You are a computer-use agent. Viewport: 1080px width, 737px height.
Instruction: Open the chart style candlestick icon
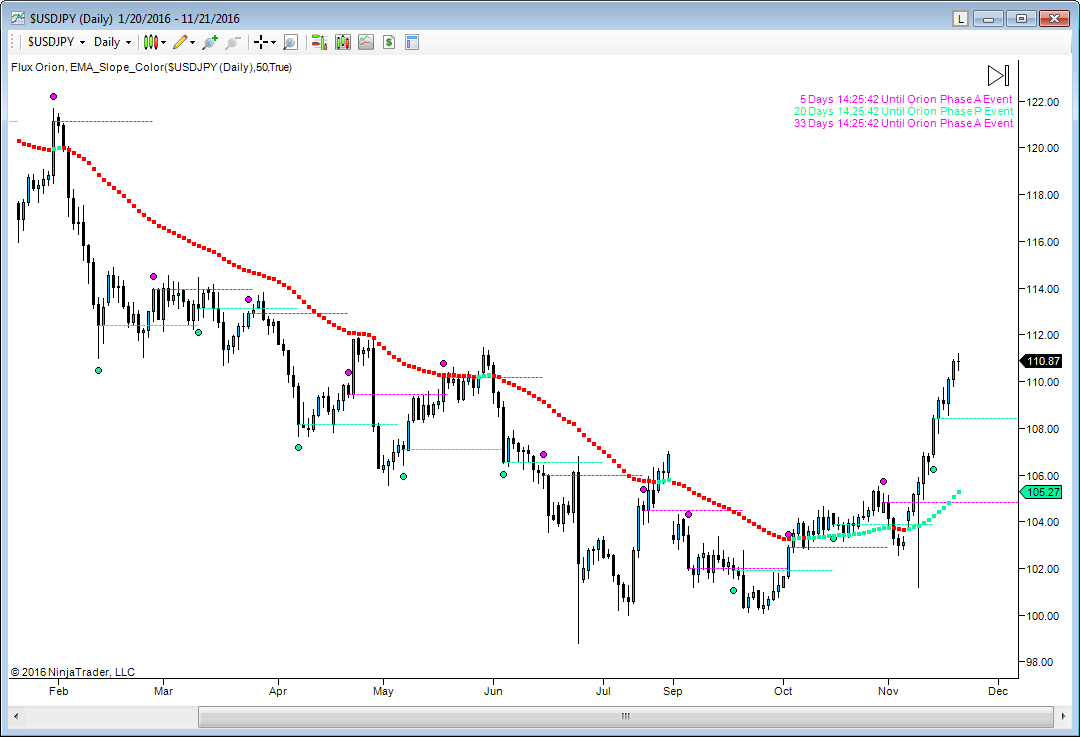click(x=150, y=42)
